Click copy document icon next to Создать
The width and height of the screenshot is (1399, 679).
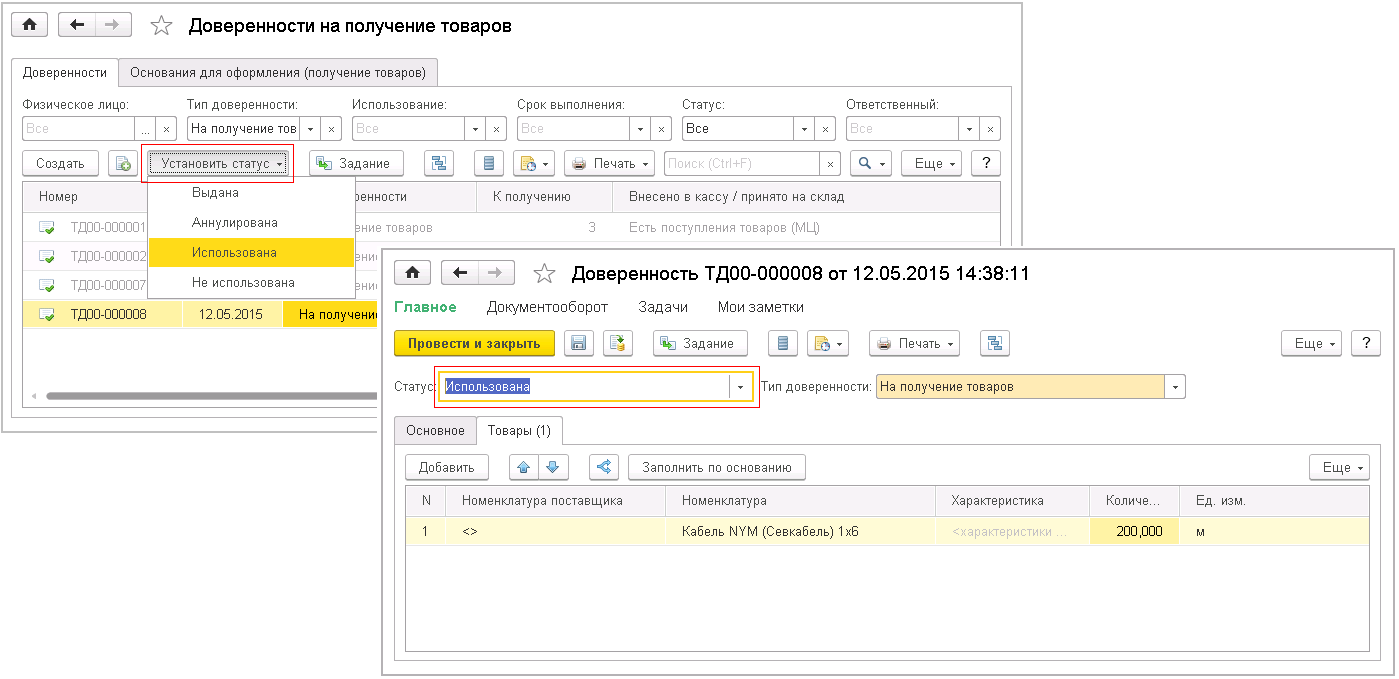(x=123, y=163)
